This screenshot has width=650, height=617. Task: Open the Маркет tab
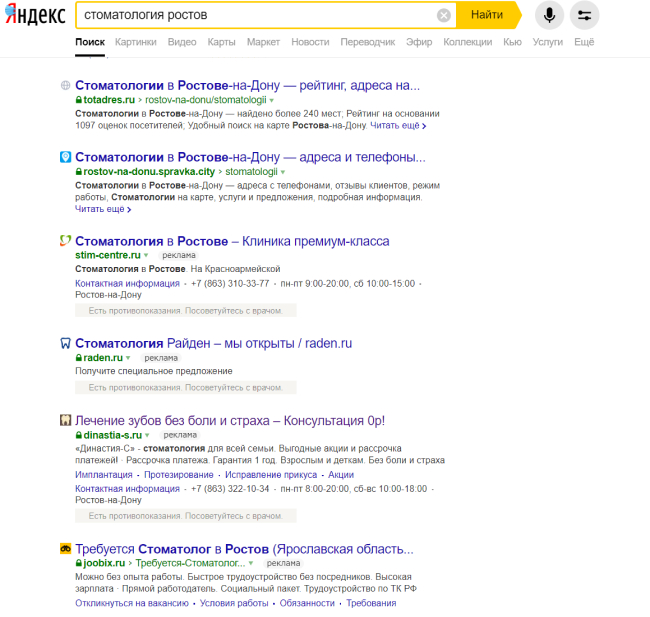pyautogui.click(x=263, y=42)
